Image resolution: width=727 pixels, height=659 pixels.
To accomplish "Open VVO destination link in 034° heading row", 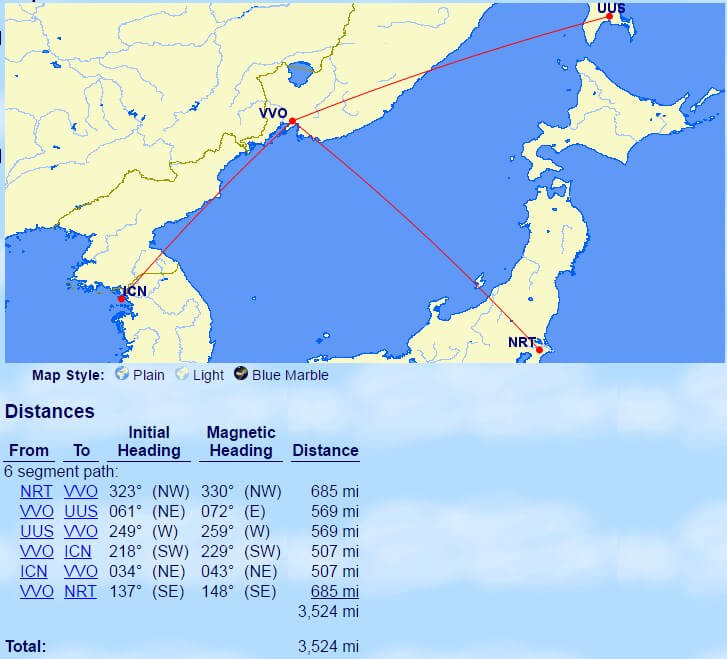I will point(80,571).
